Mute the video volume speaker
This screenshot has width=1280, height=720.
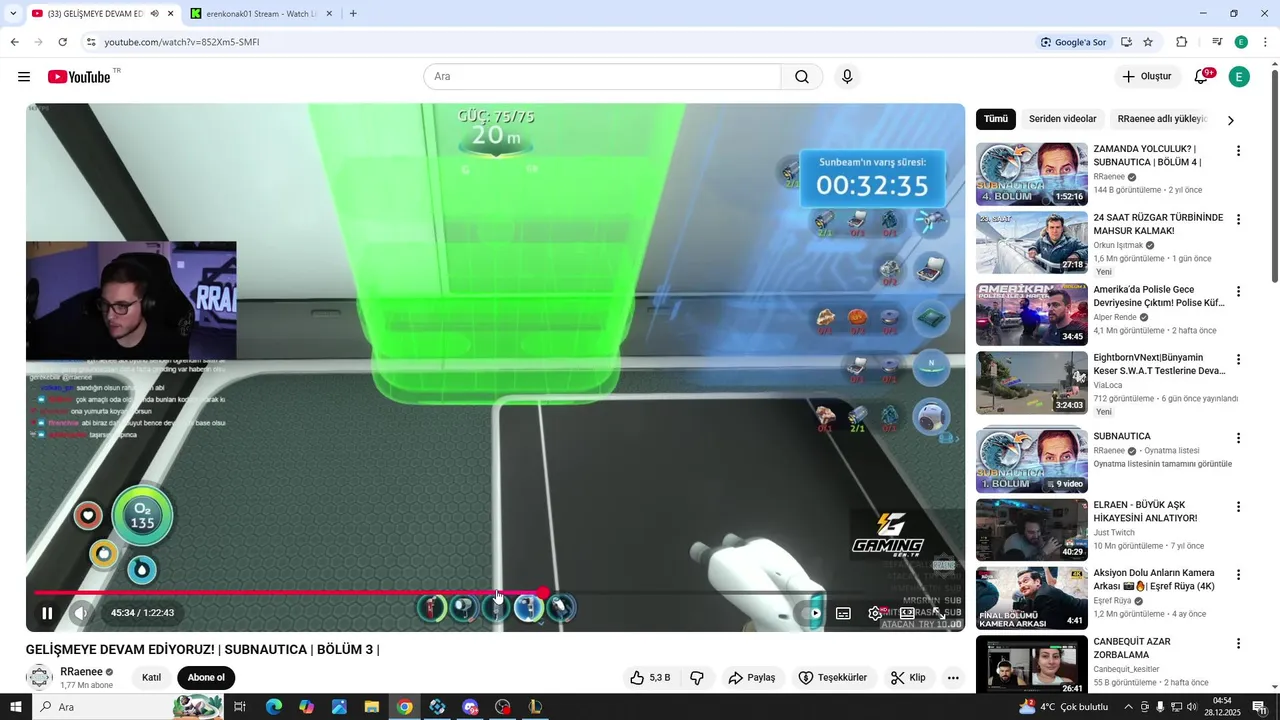click(x=81, y=613)
